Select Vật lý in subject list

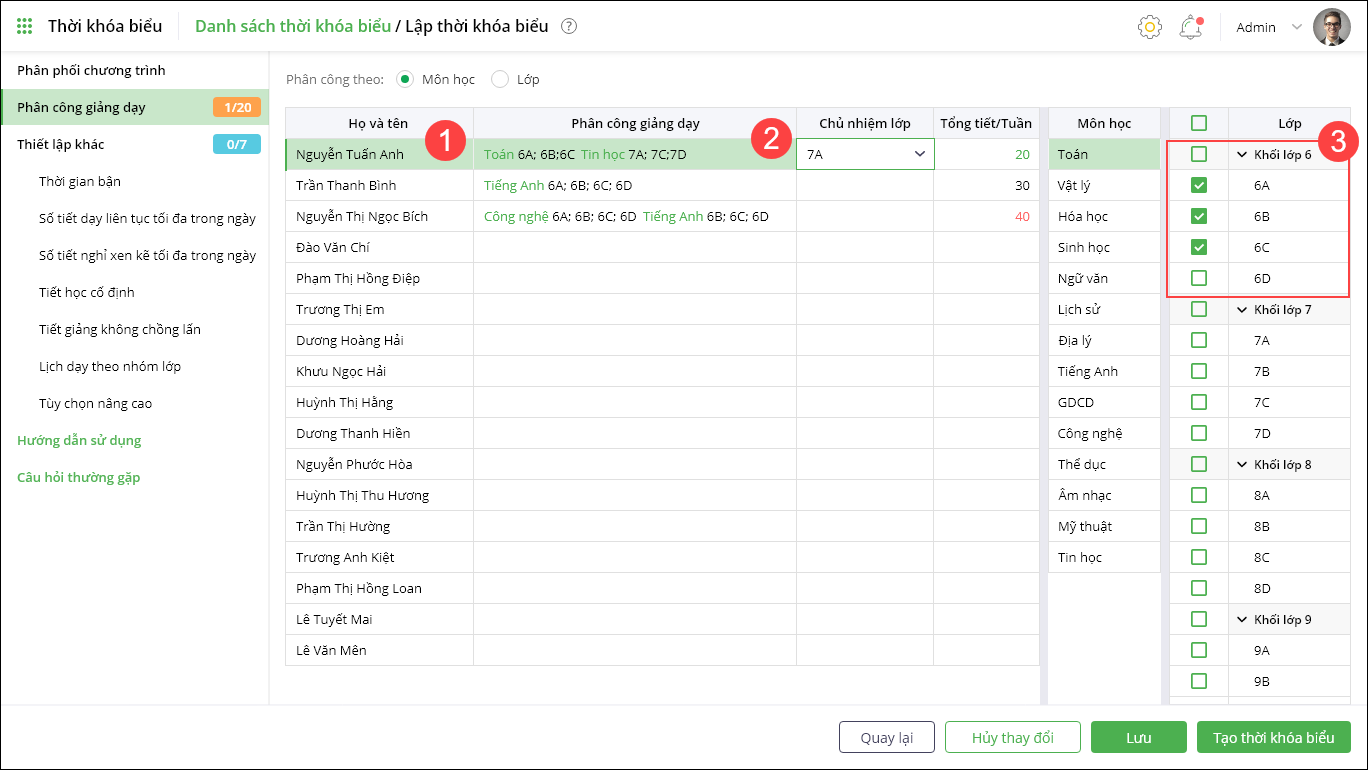1074,186
